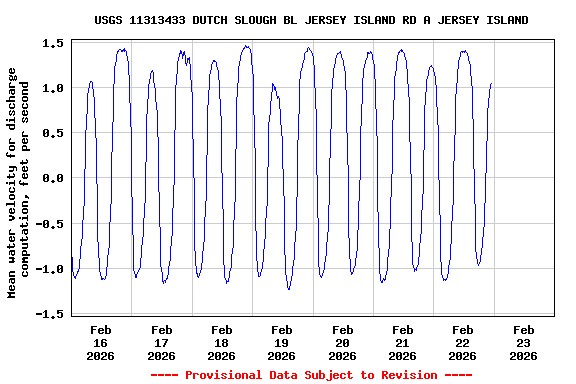
Task: Click the y-axis value -0.5
Action: click(49, 224)
